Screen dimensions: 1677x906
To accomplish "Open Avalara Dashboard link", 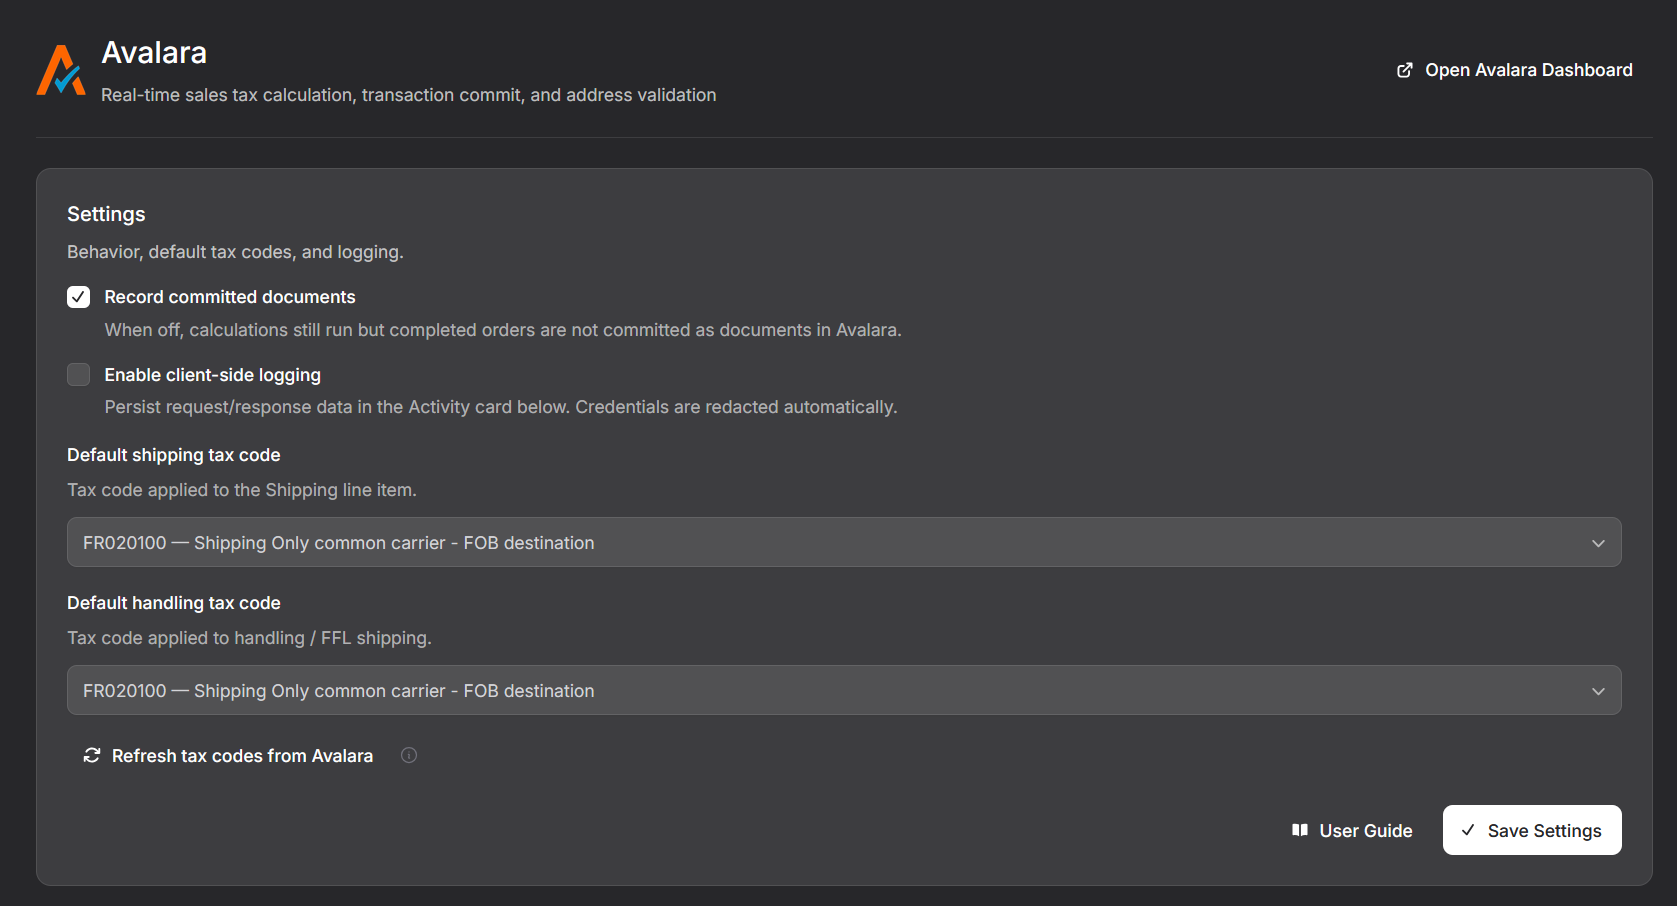I will [x=1515, y=70].
